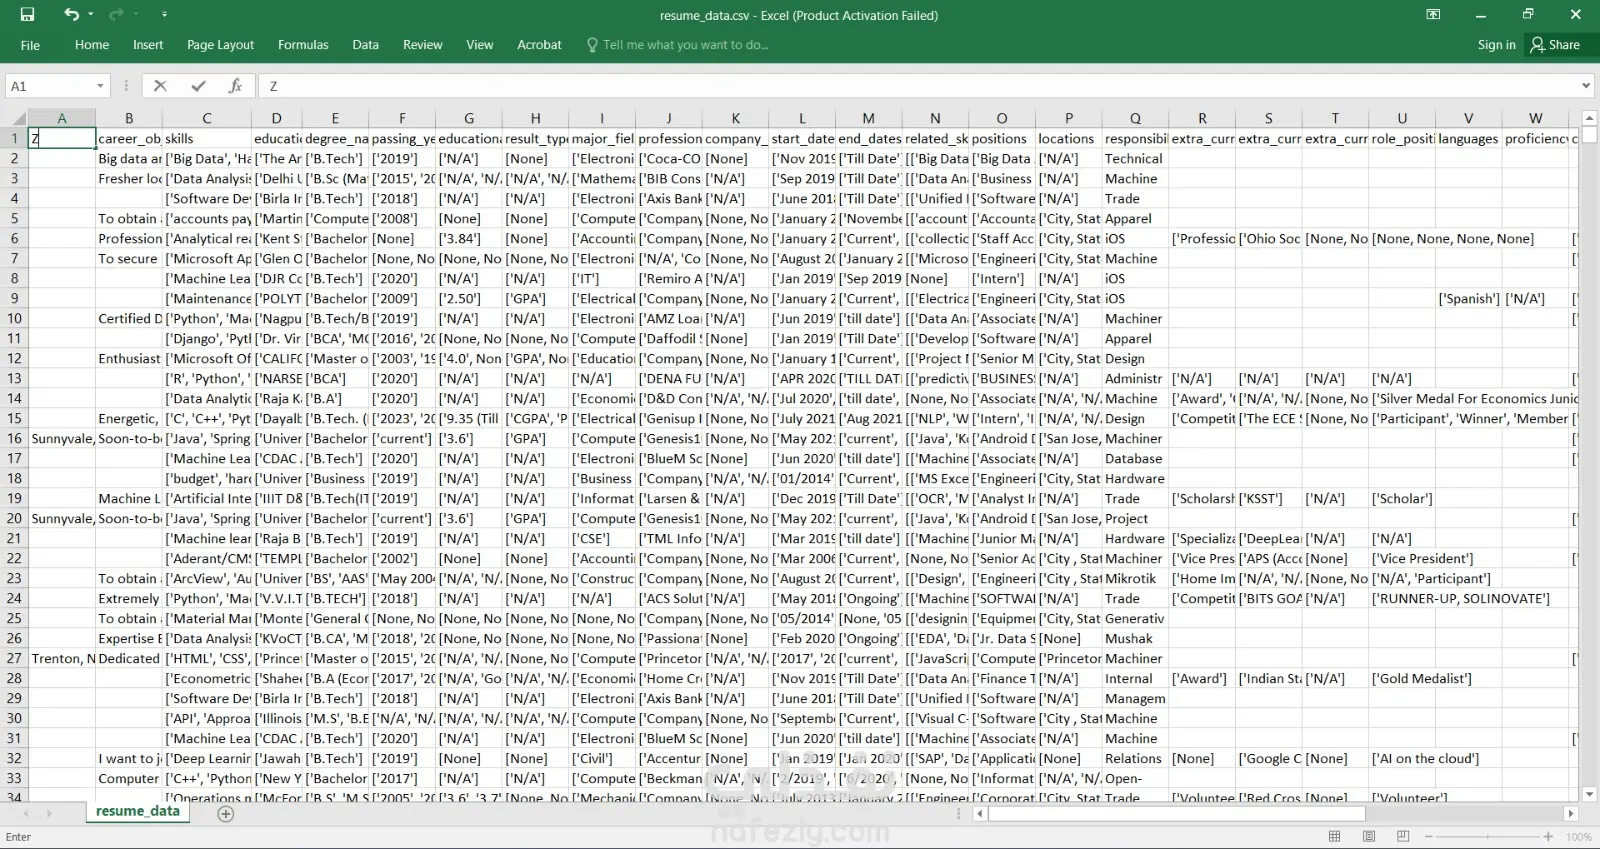Click the Share button
1600x849 pixels.
click(x=1556, y=45)
